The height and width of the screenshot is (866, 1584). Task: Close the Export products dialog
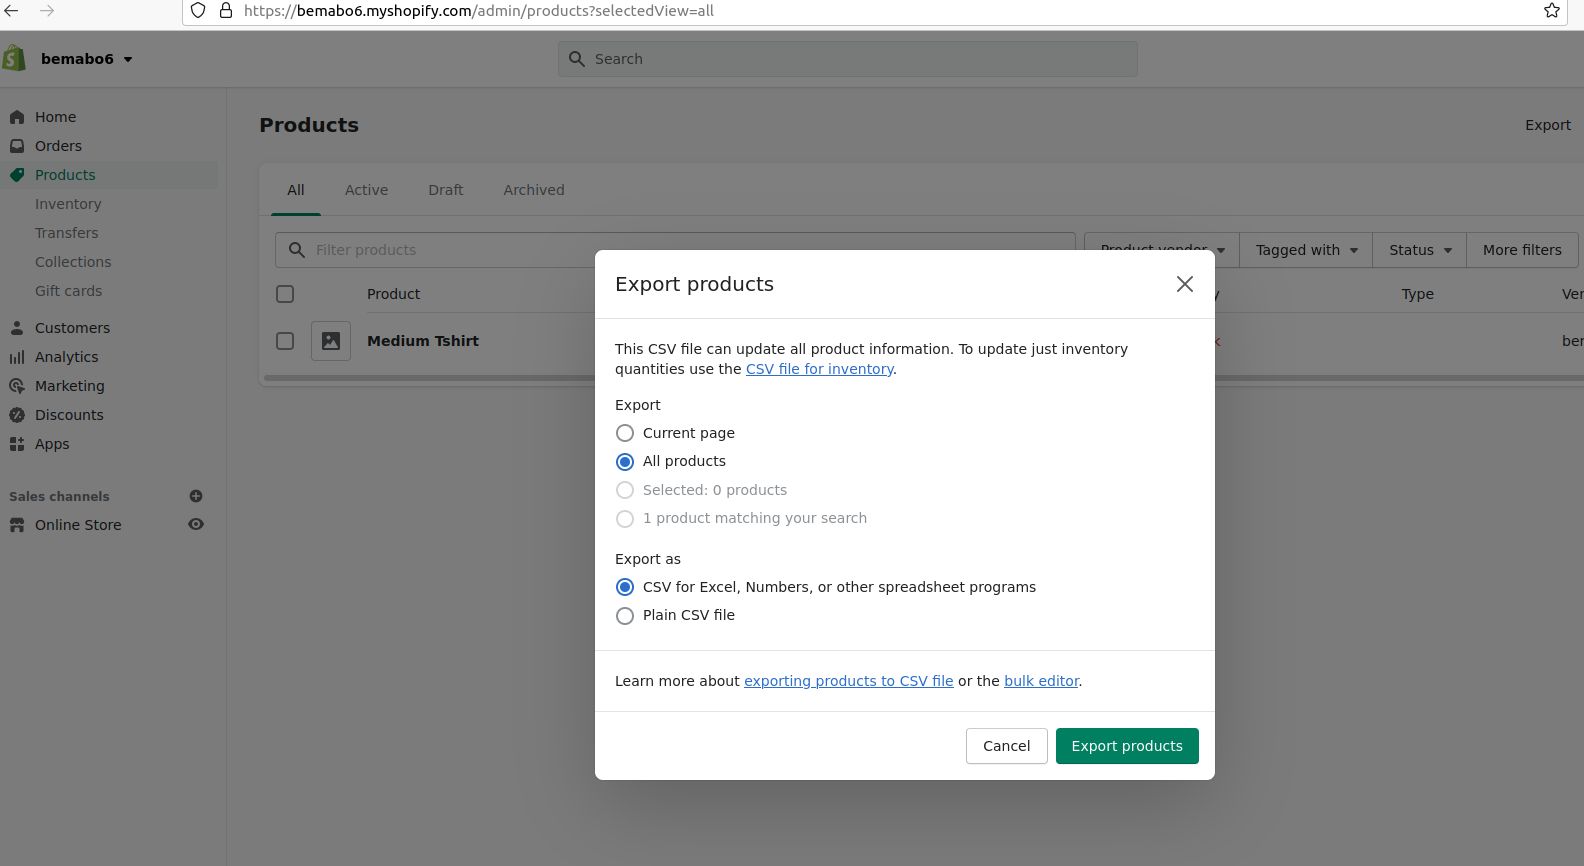coord(1184,284)
